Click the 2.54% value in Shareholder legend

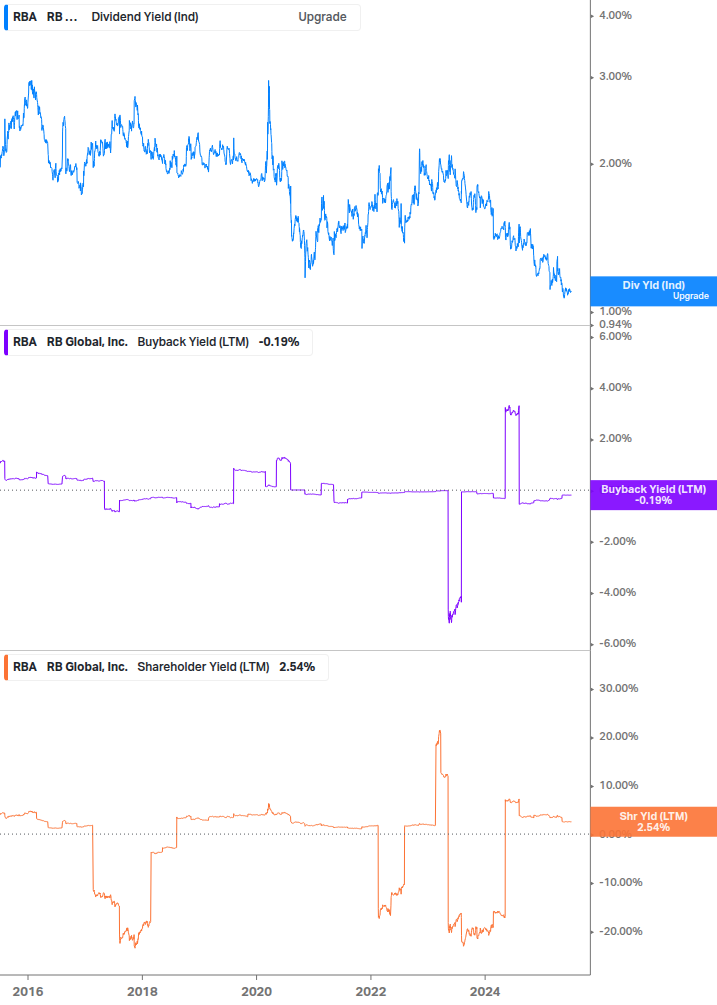tap(297, 667)
